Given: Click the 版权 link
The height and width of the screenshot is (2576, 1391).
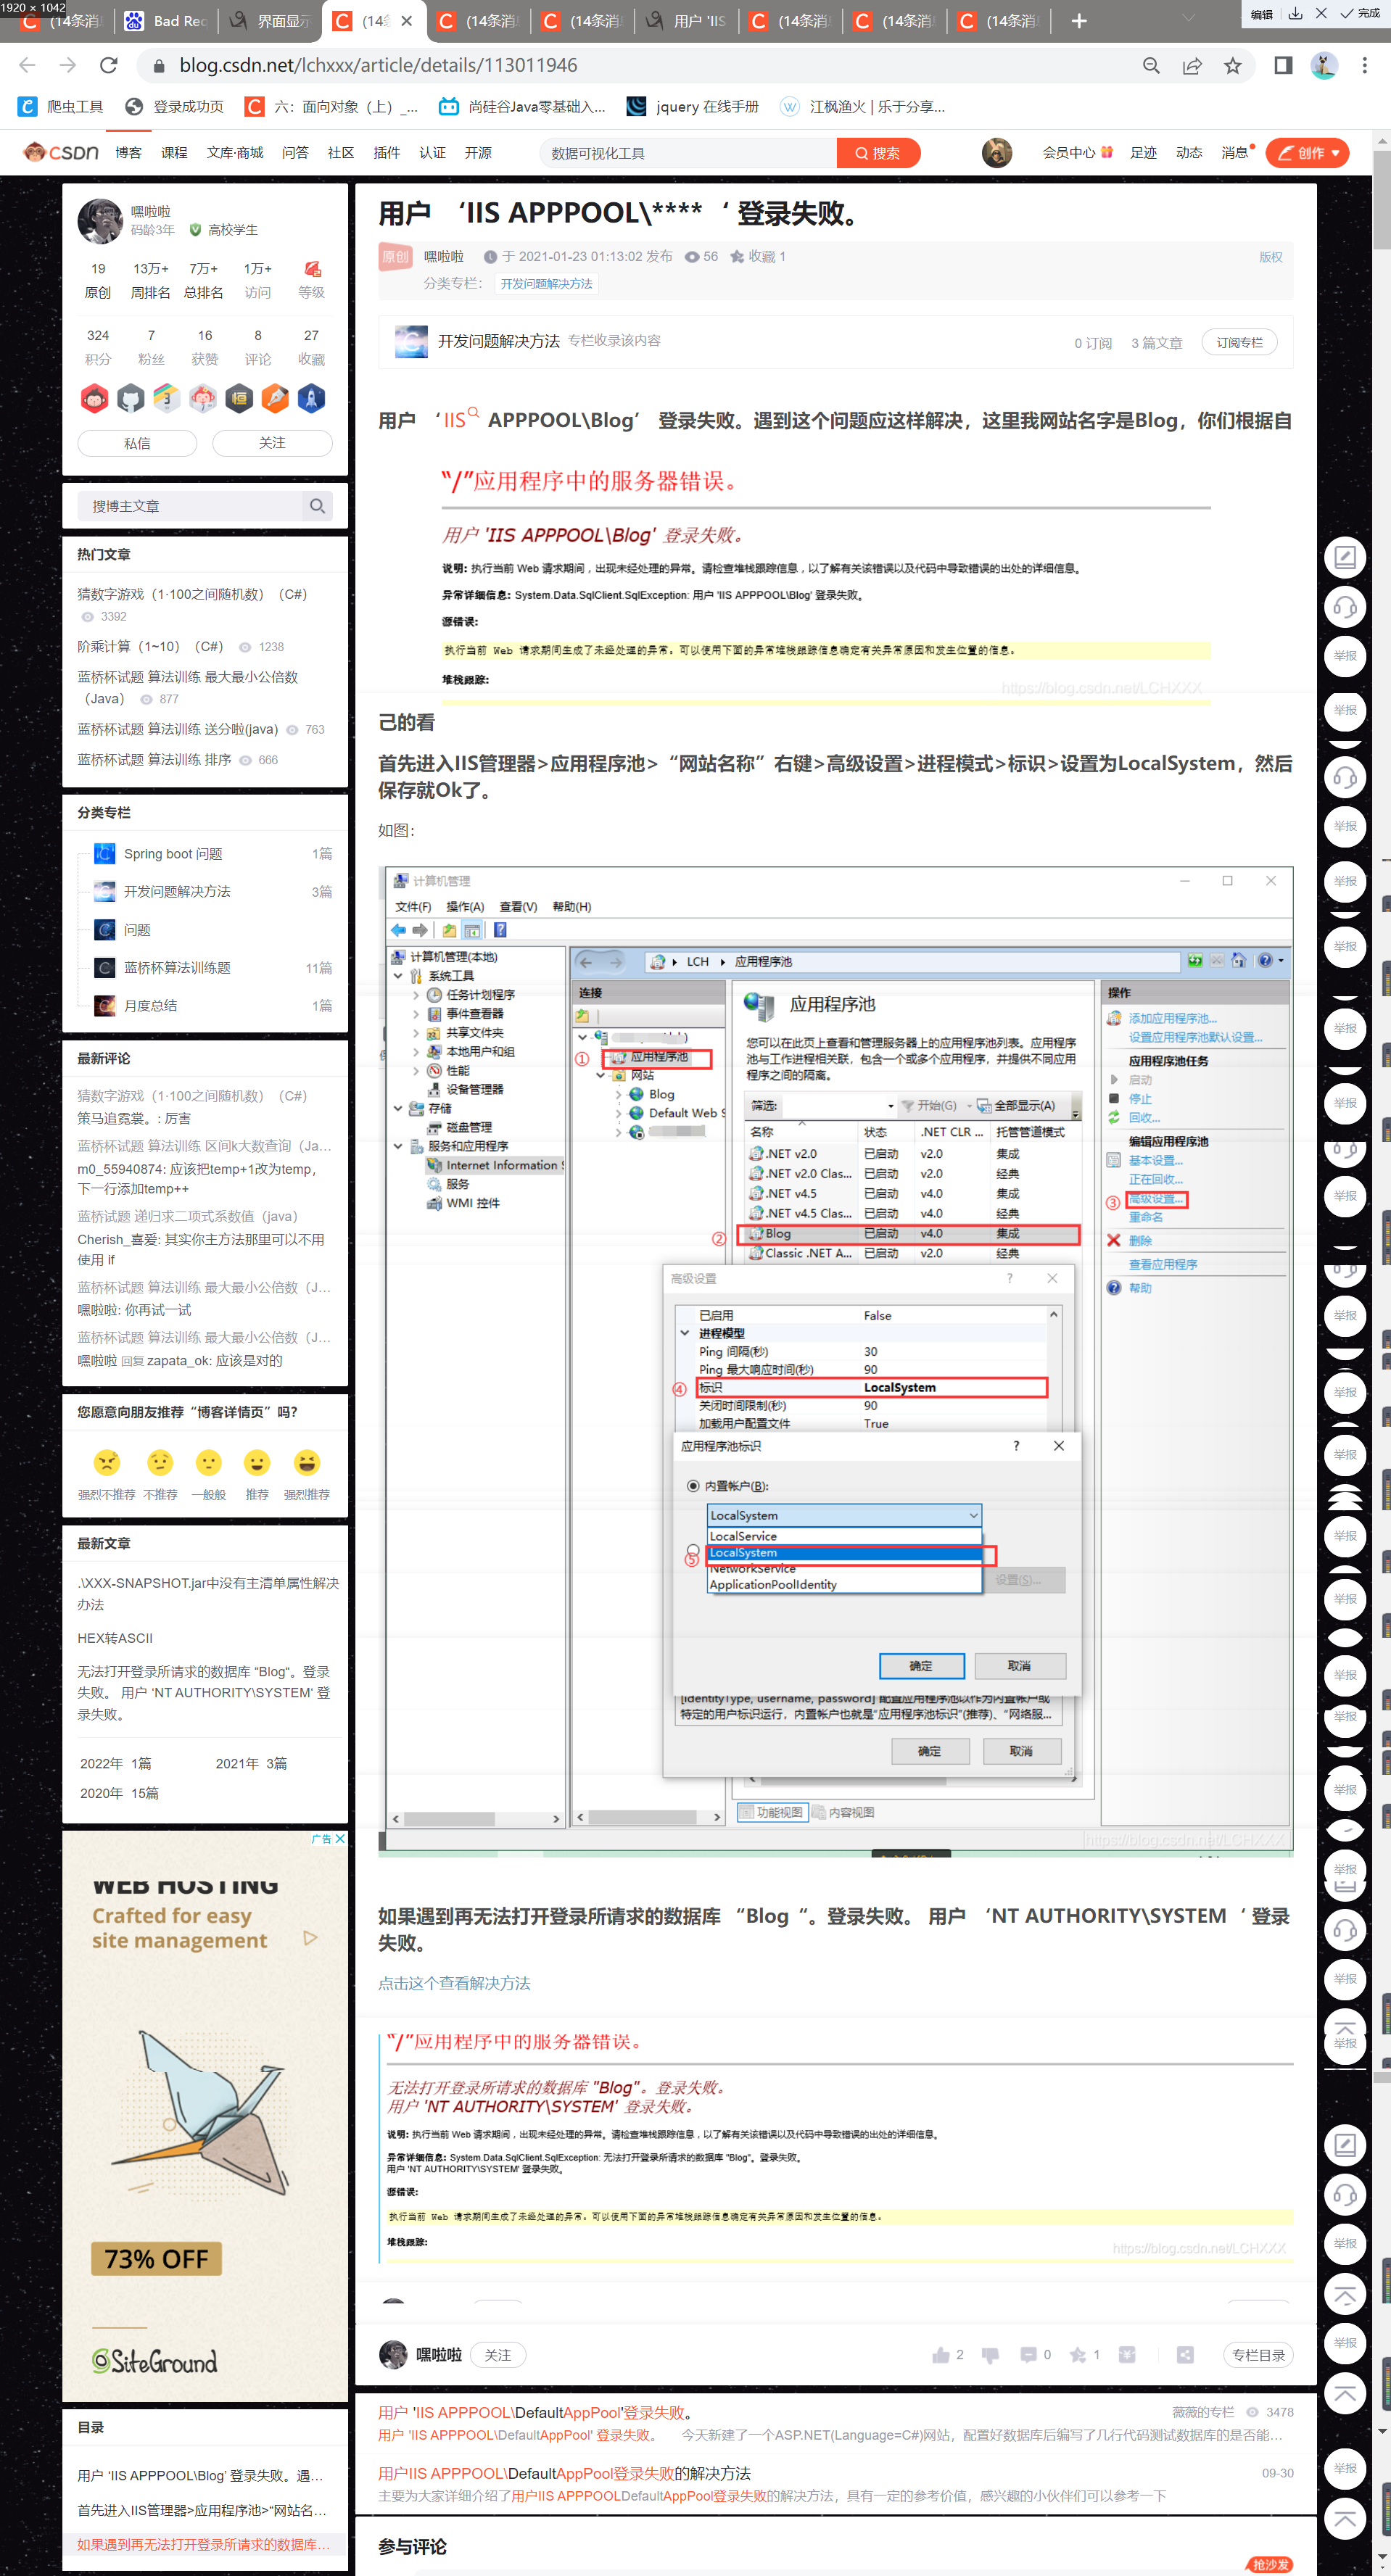Looking at the screenshot, I should (x=1270, y=257).
